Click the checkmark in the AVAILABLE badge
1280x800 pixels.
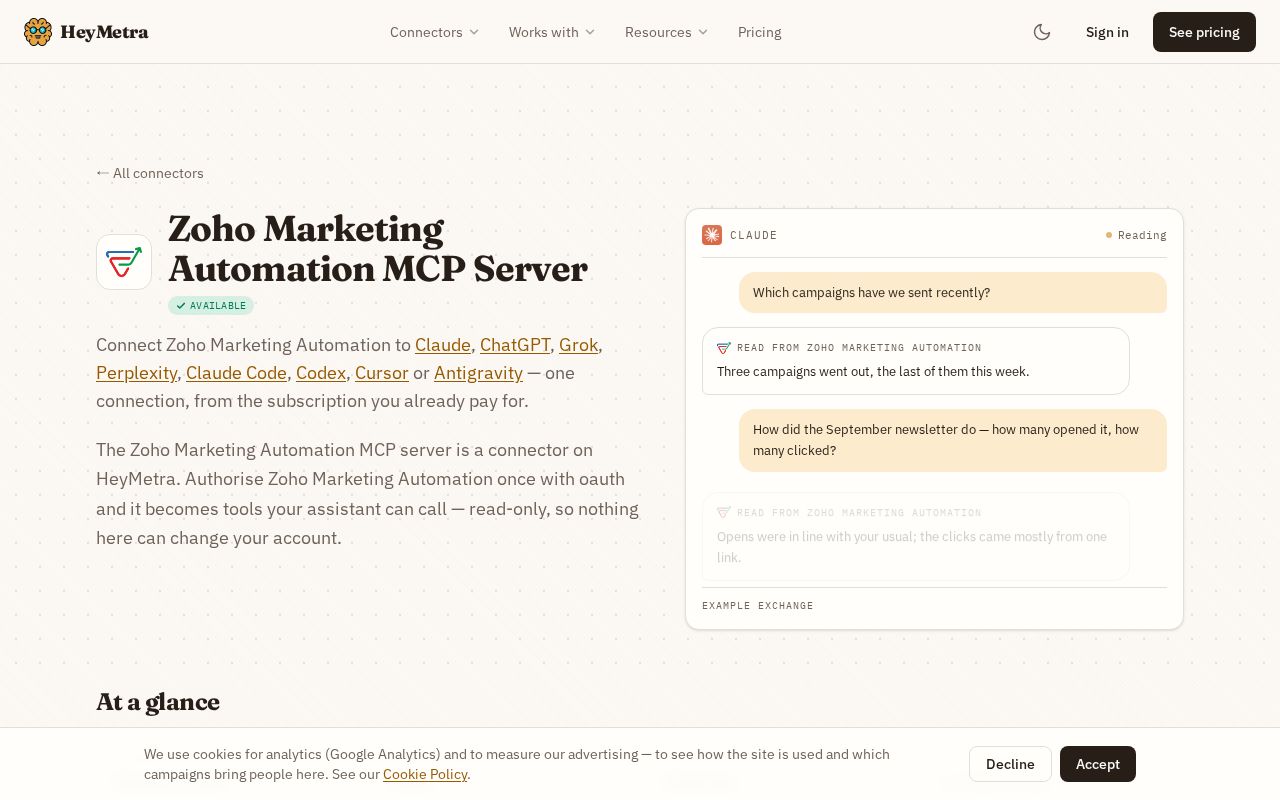(181, 306)
